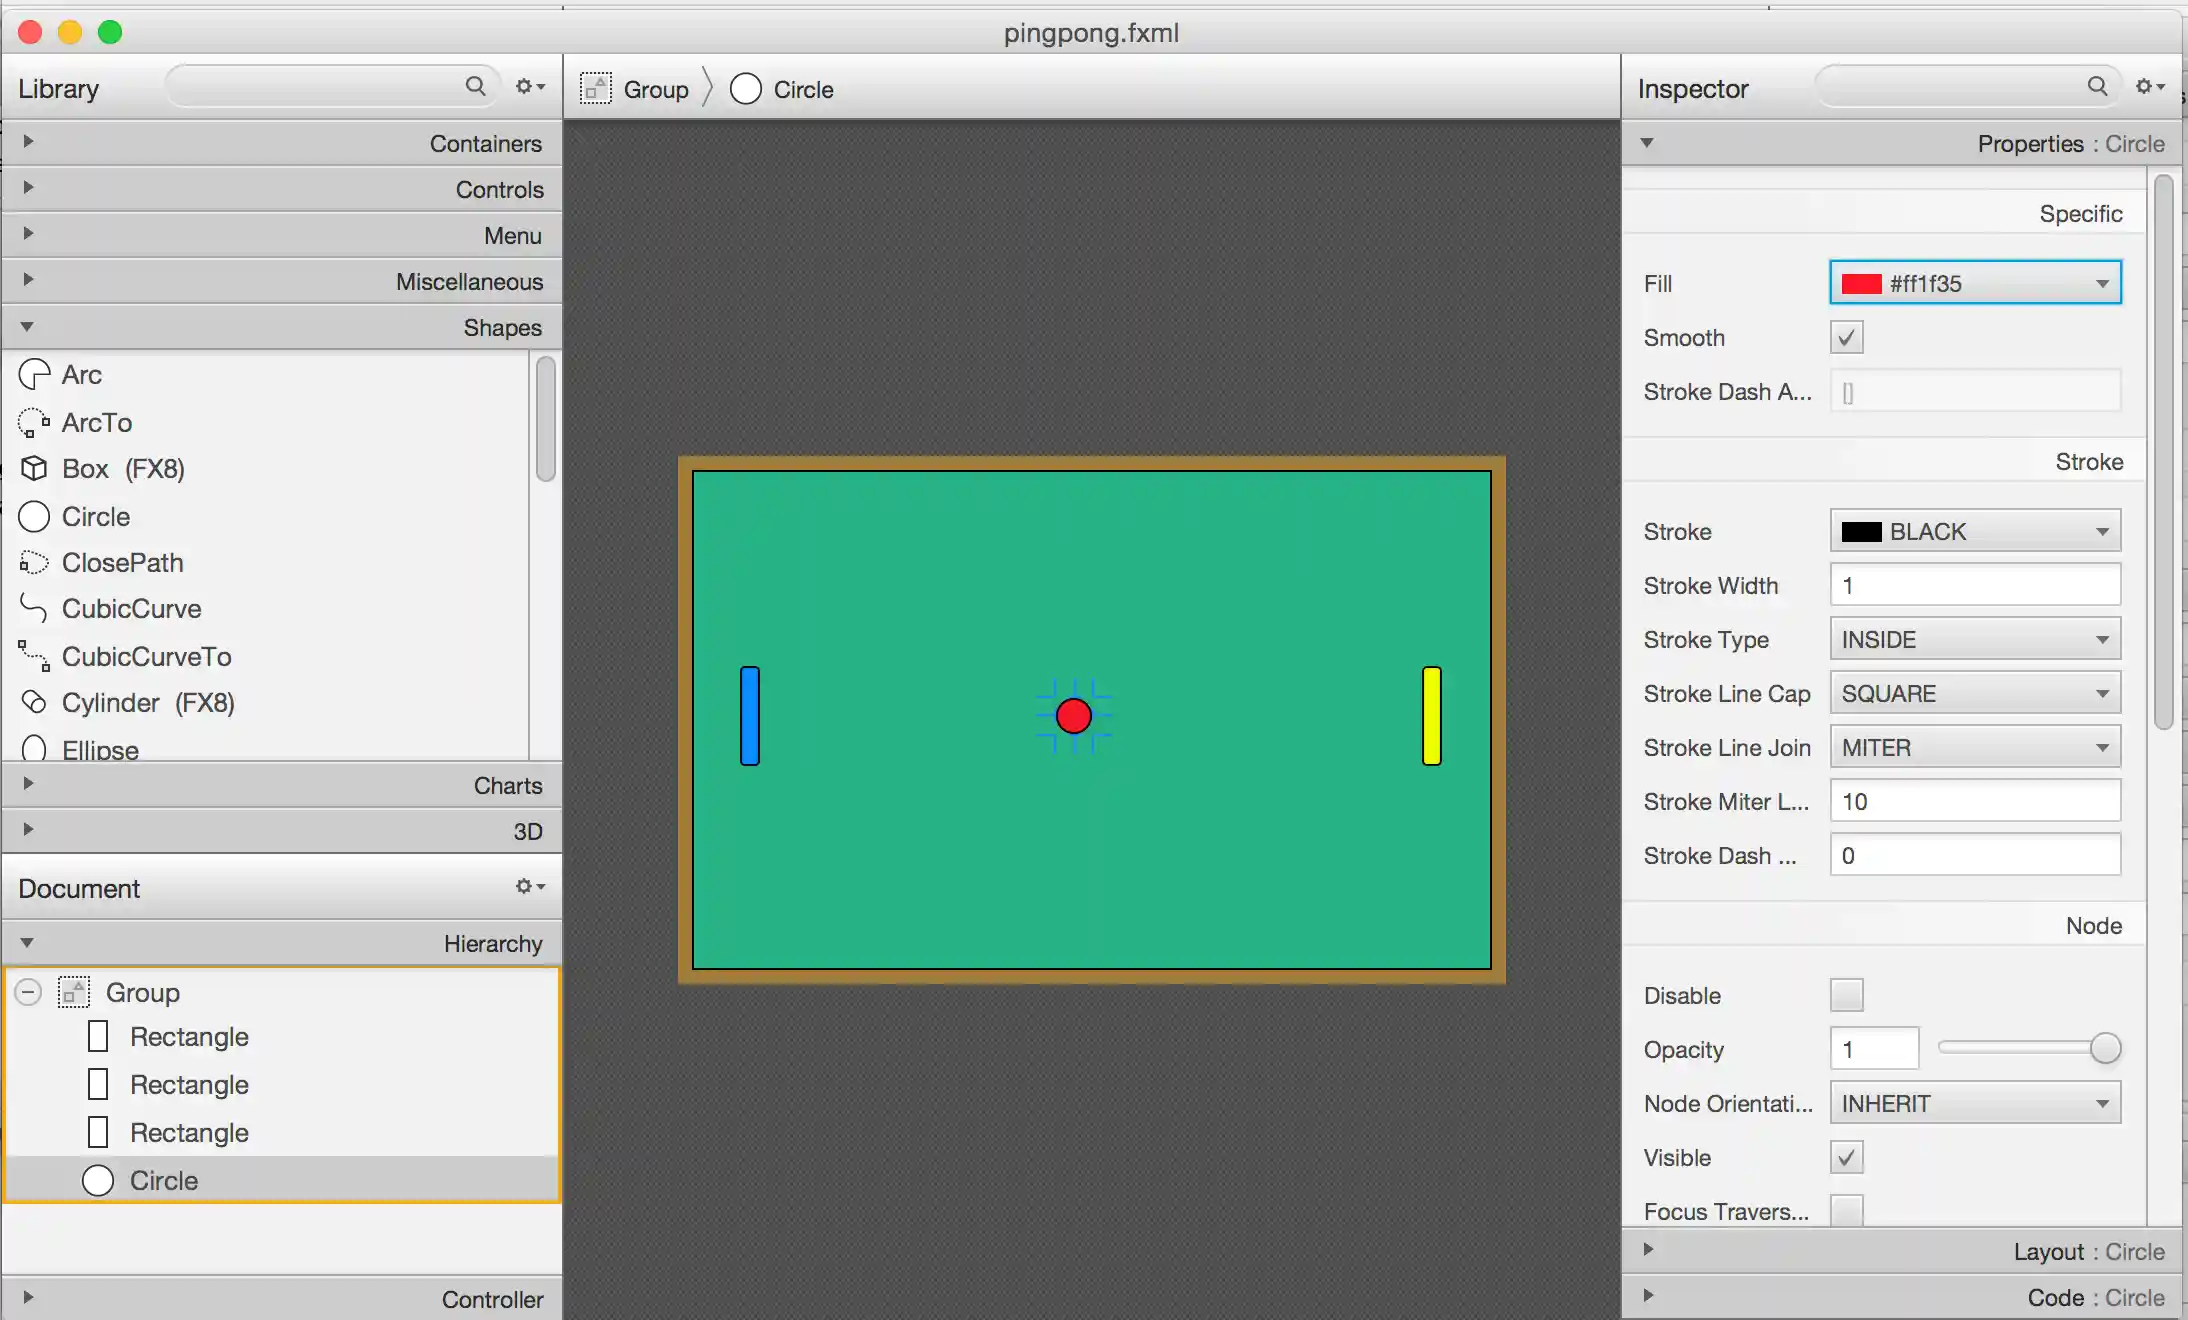Enable the Disable checkbox

coord(1845,995)
